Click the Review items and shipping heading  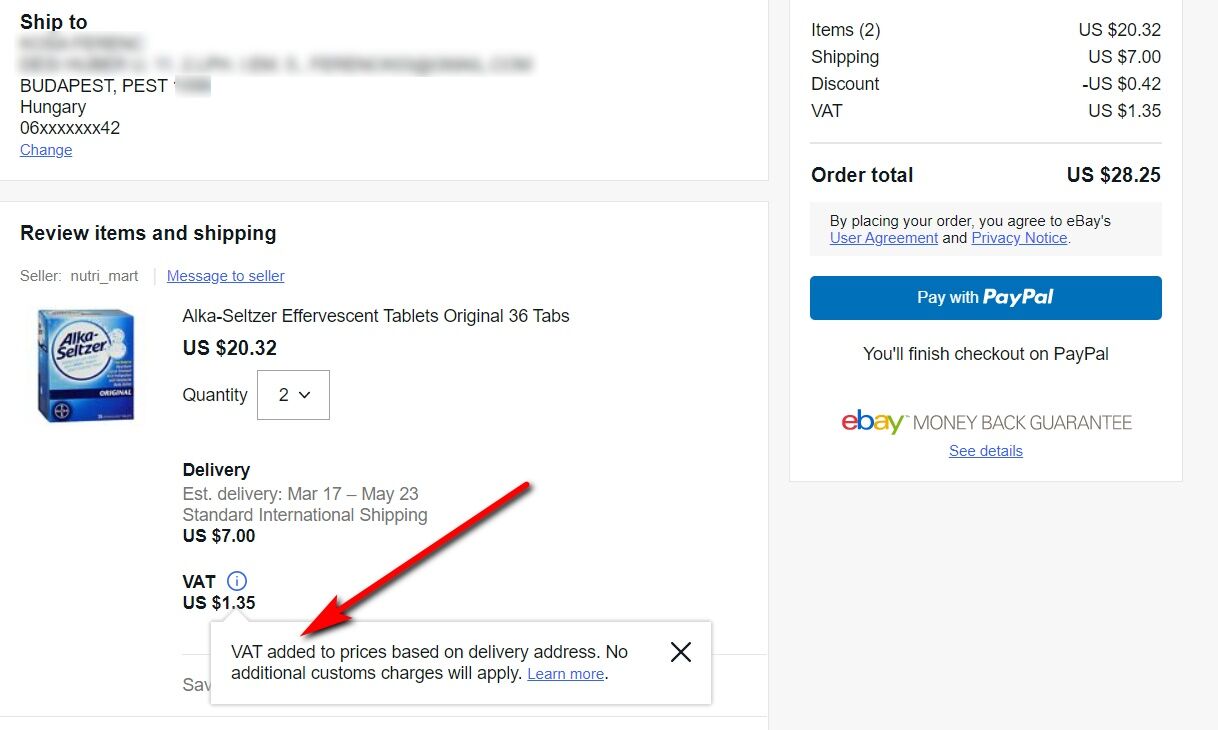point(148,233)
